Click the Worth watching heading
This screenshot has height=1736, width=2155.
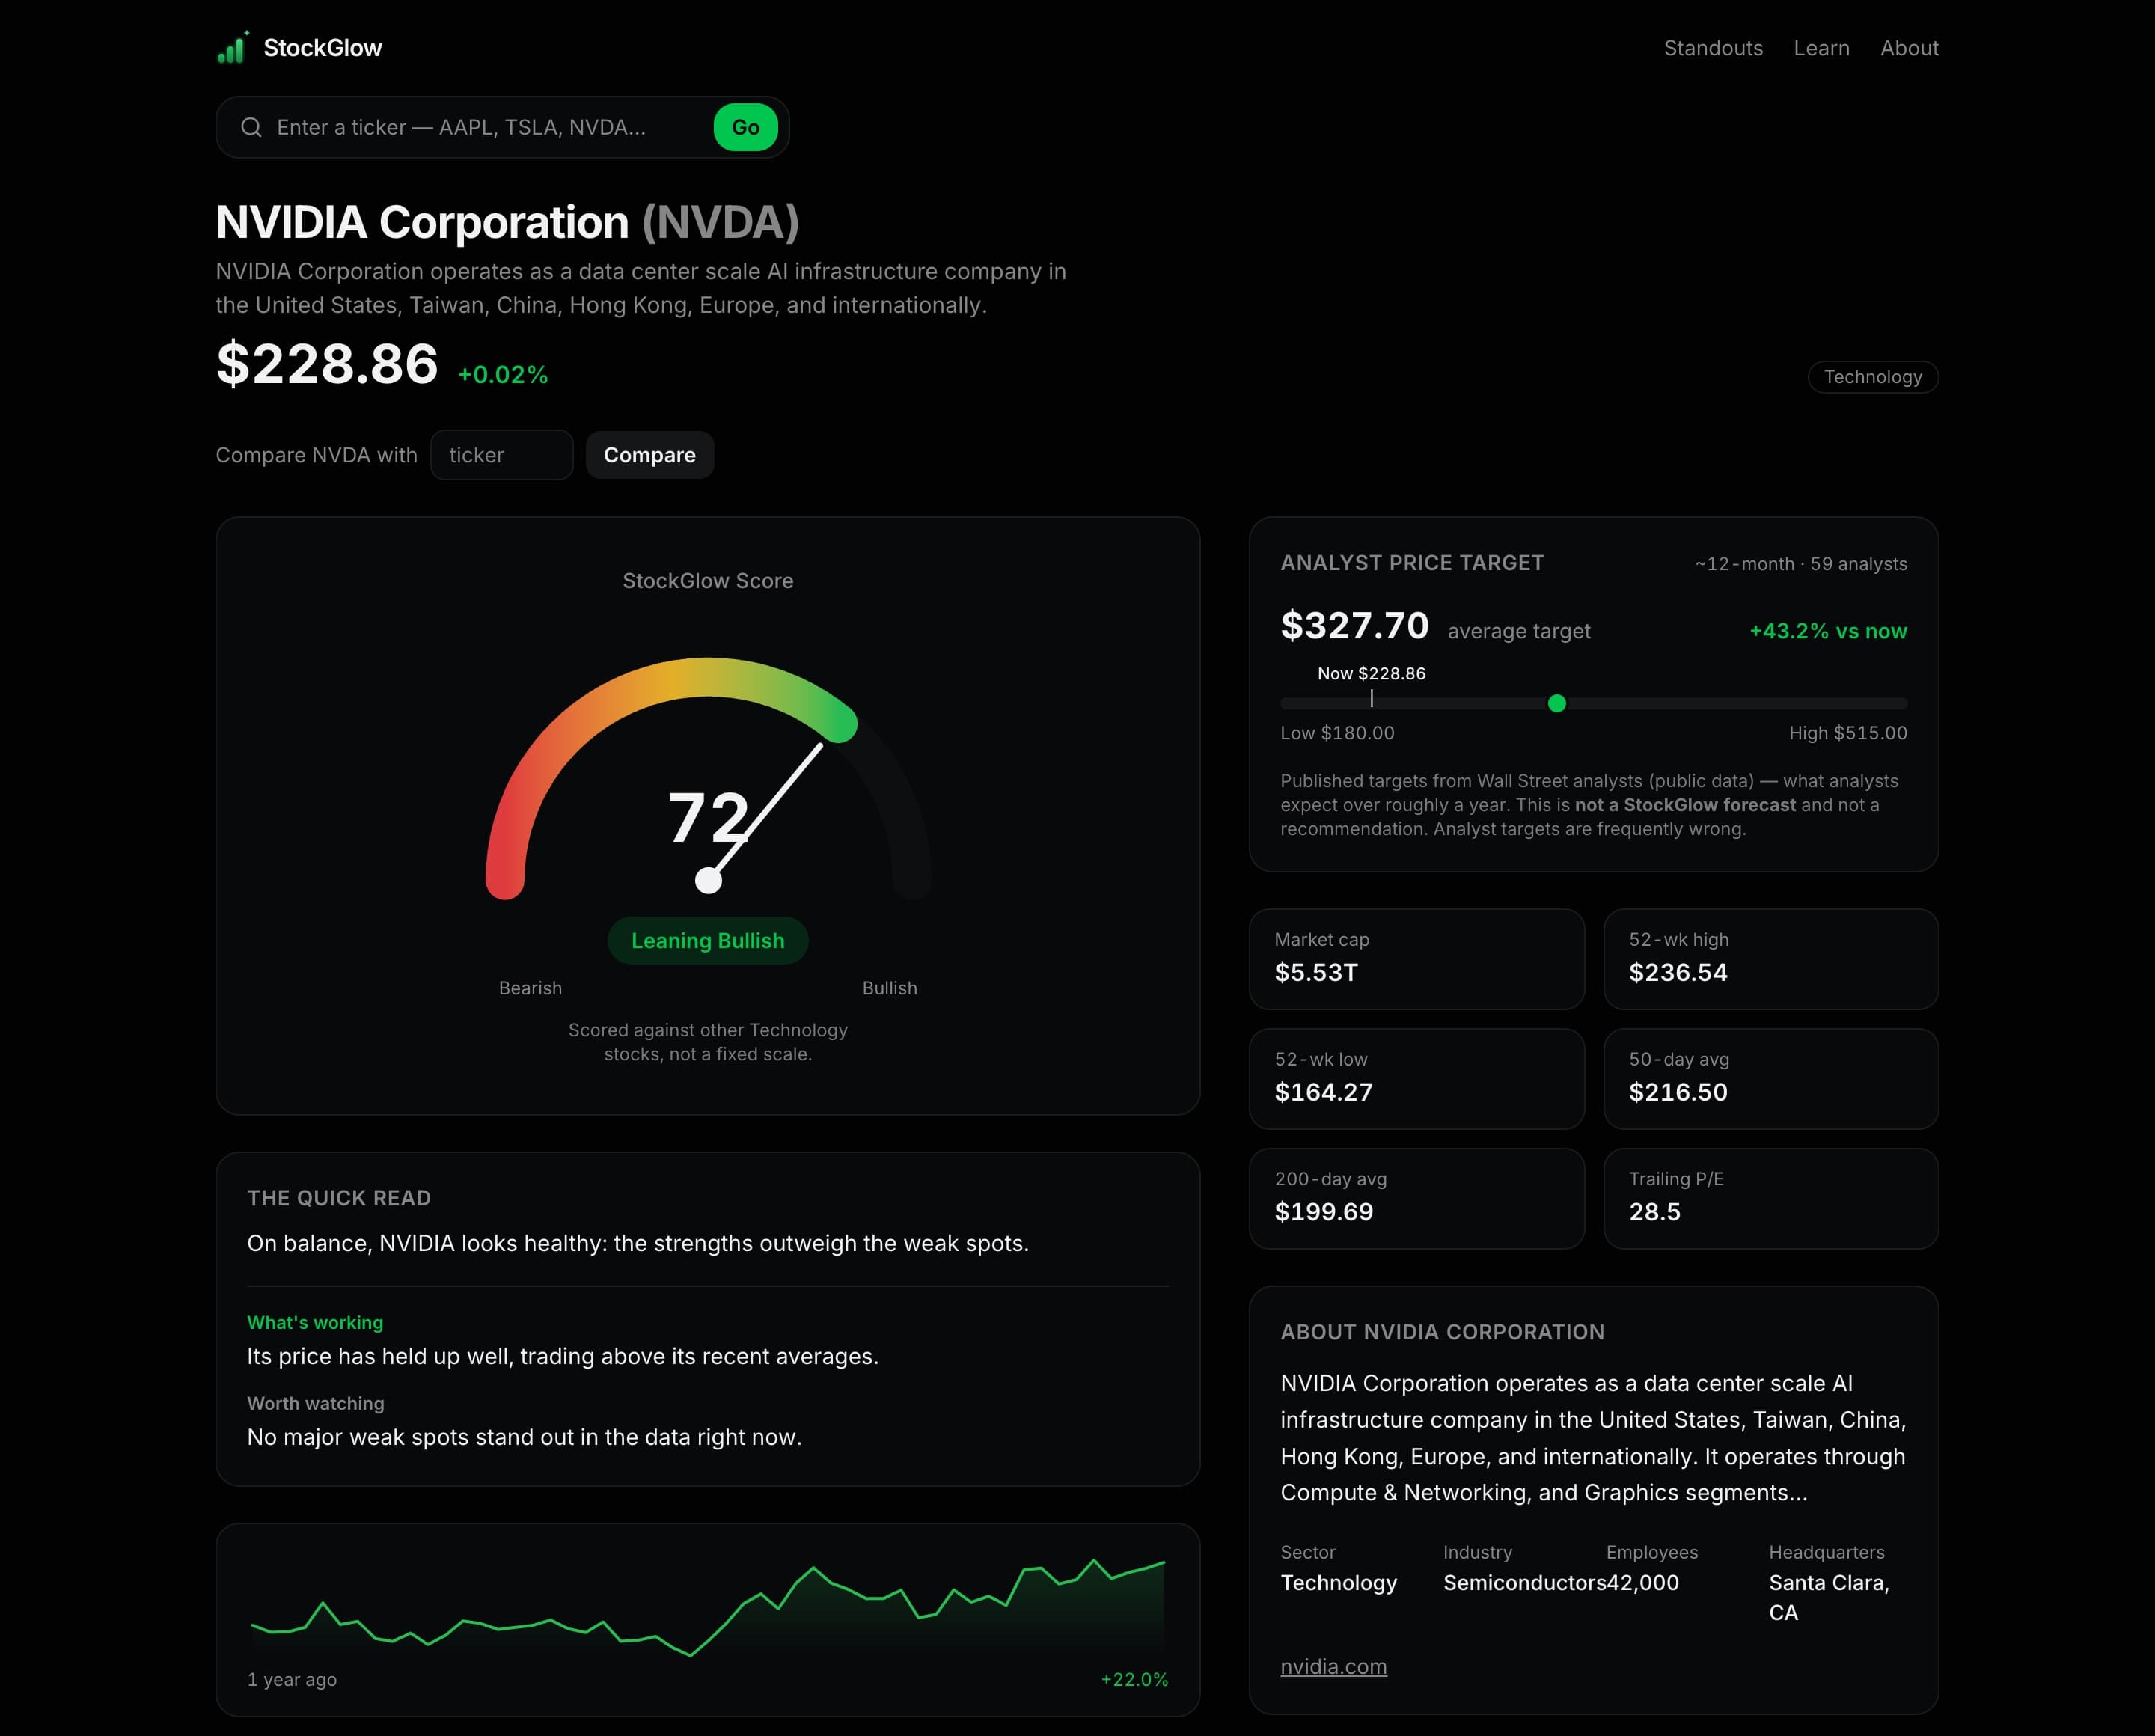(316, 1403)
